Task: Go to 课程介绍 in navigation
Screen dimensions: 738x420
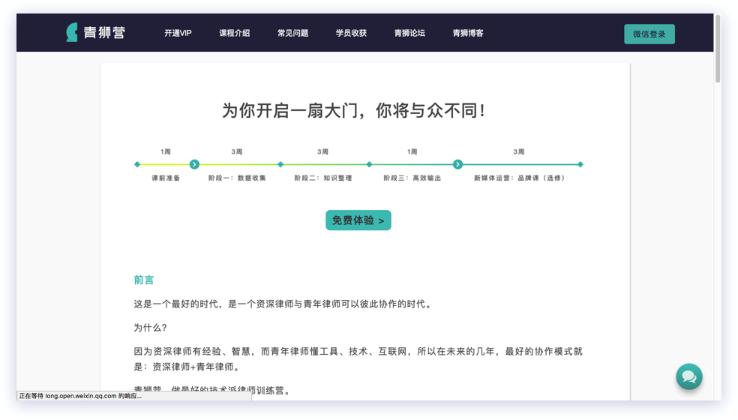Action: click(x=235, y=33)
